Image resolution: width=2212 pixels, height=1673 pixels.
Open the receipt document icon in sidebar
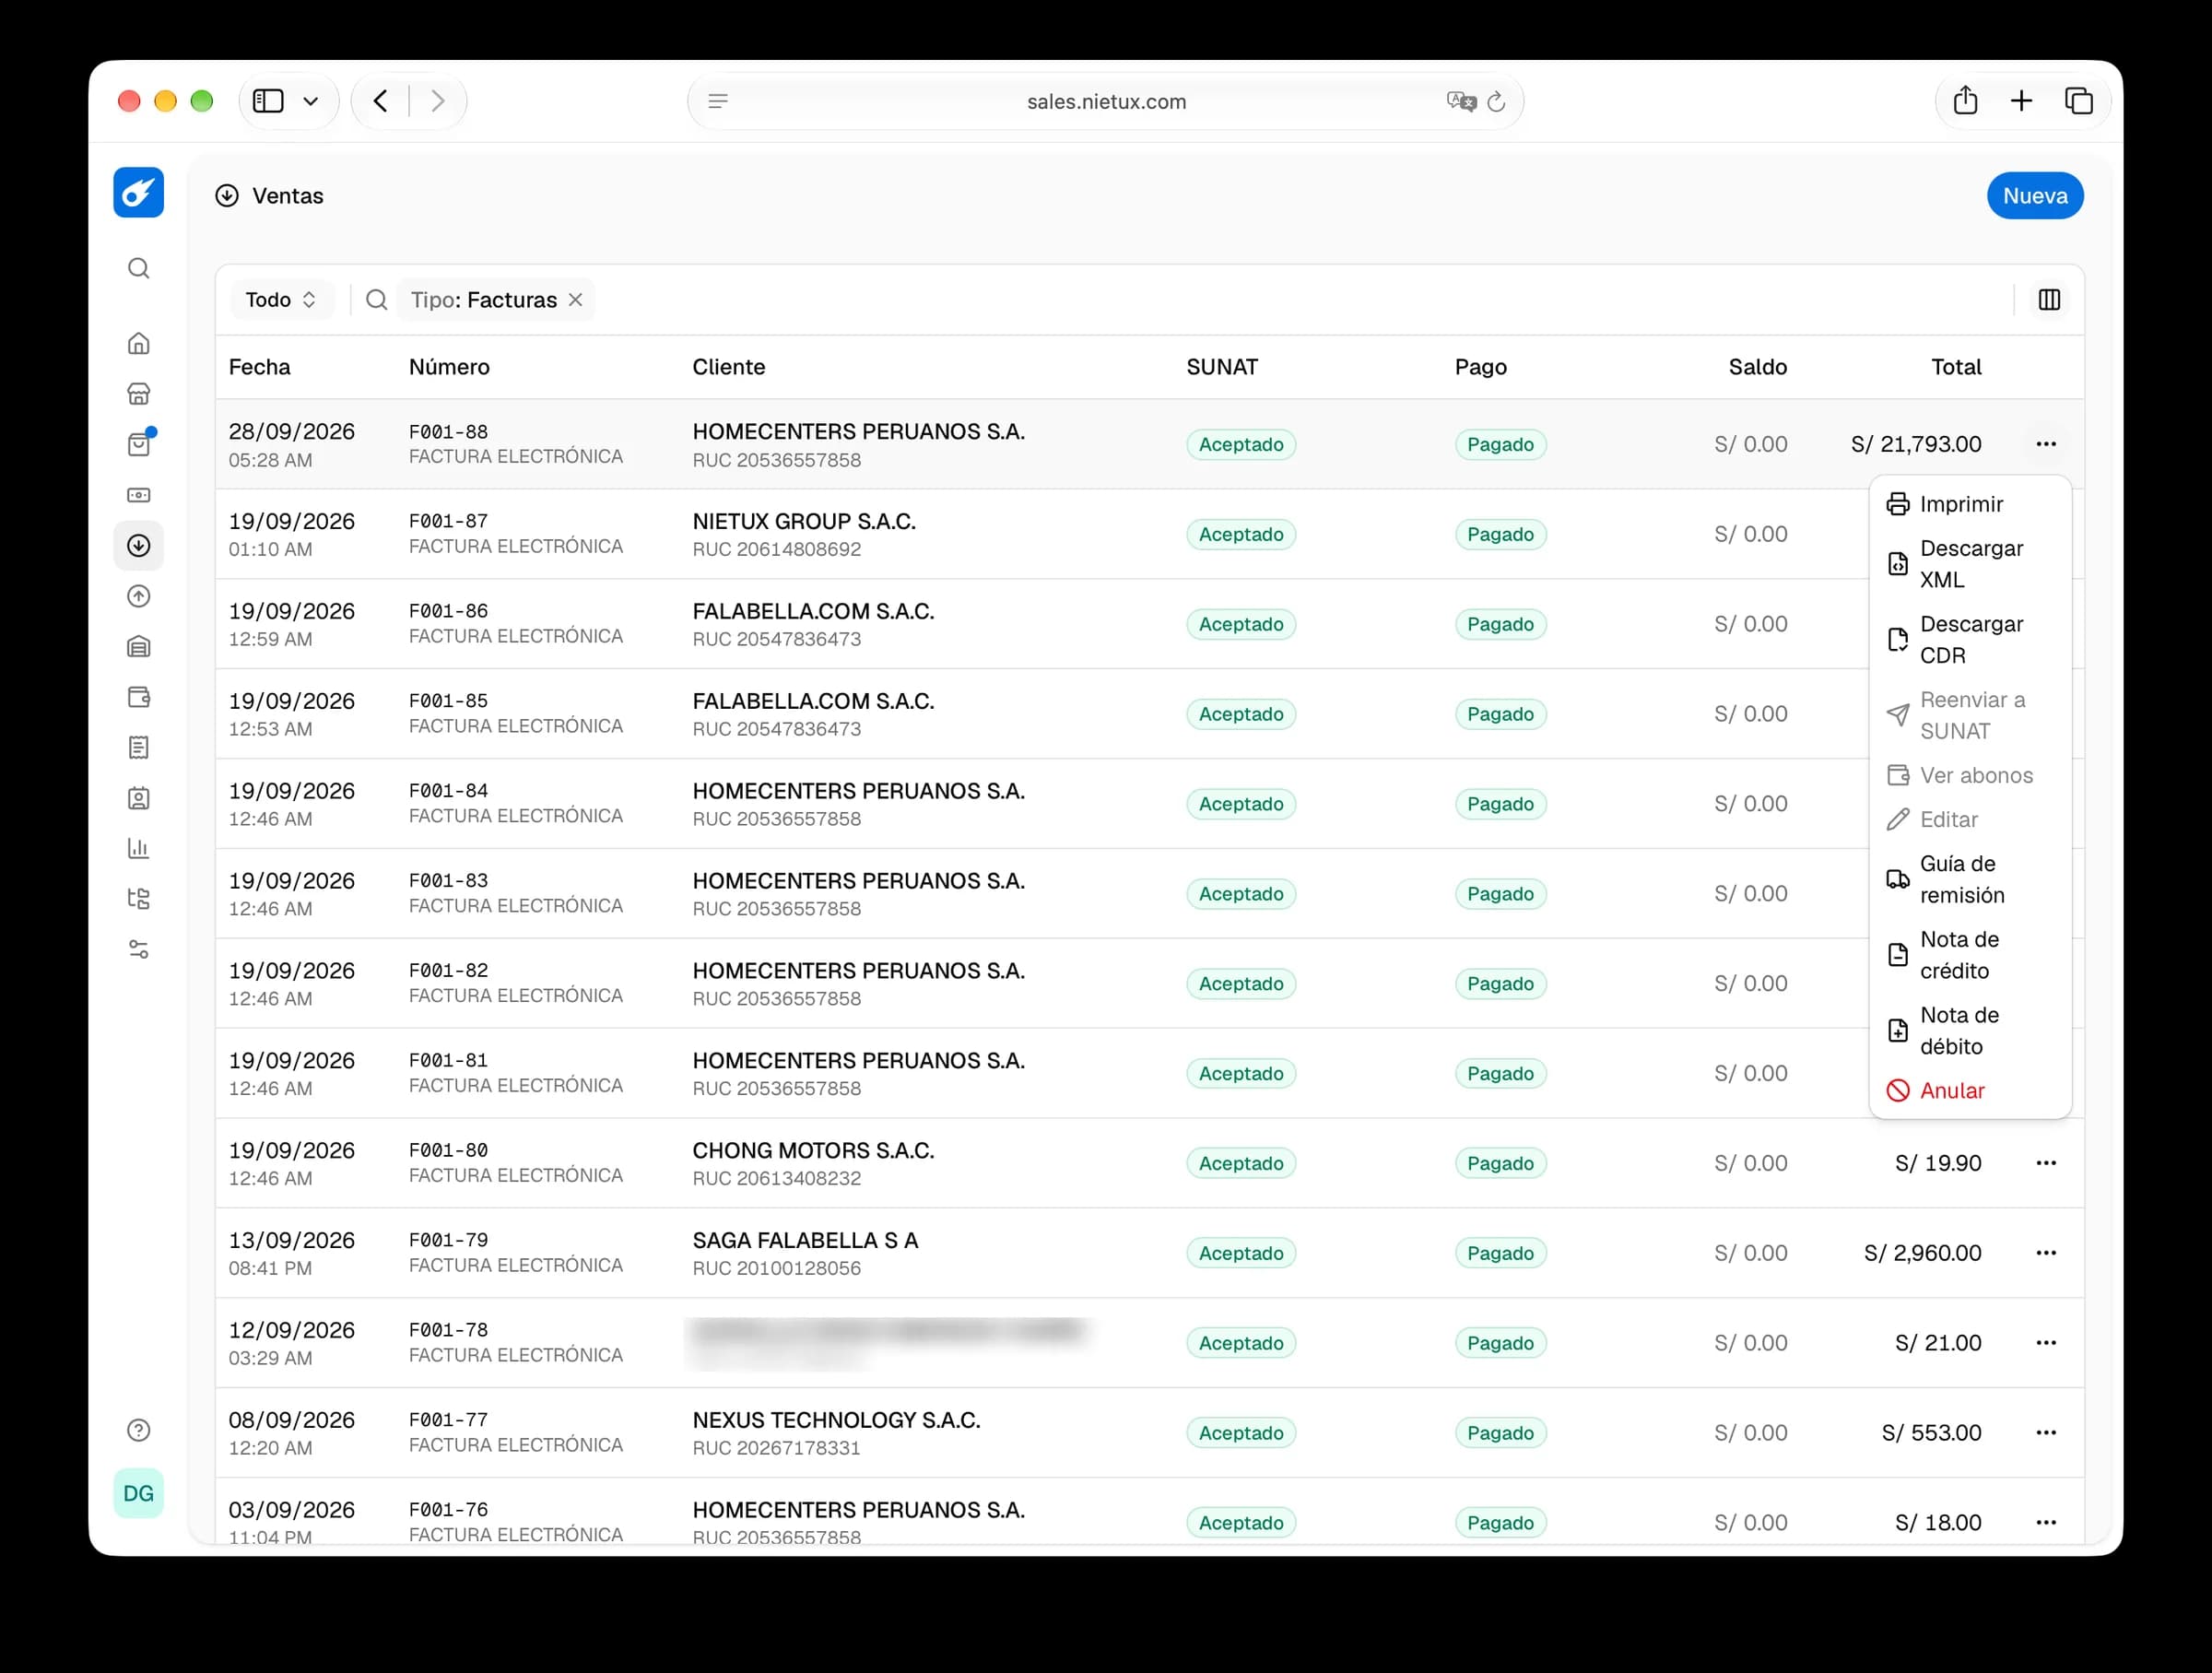139,748
